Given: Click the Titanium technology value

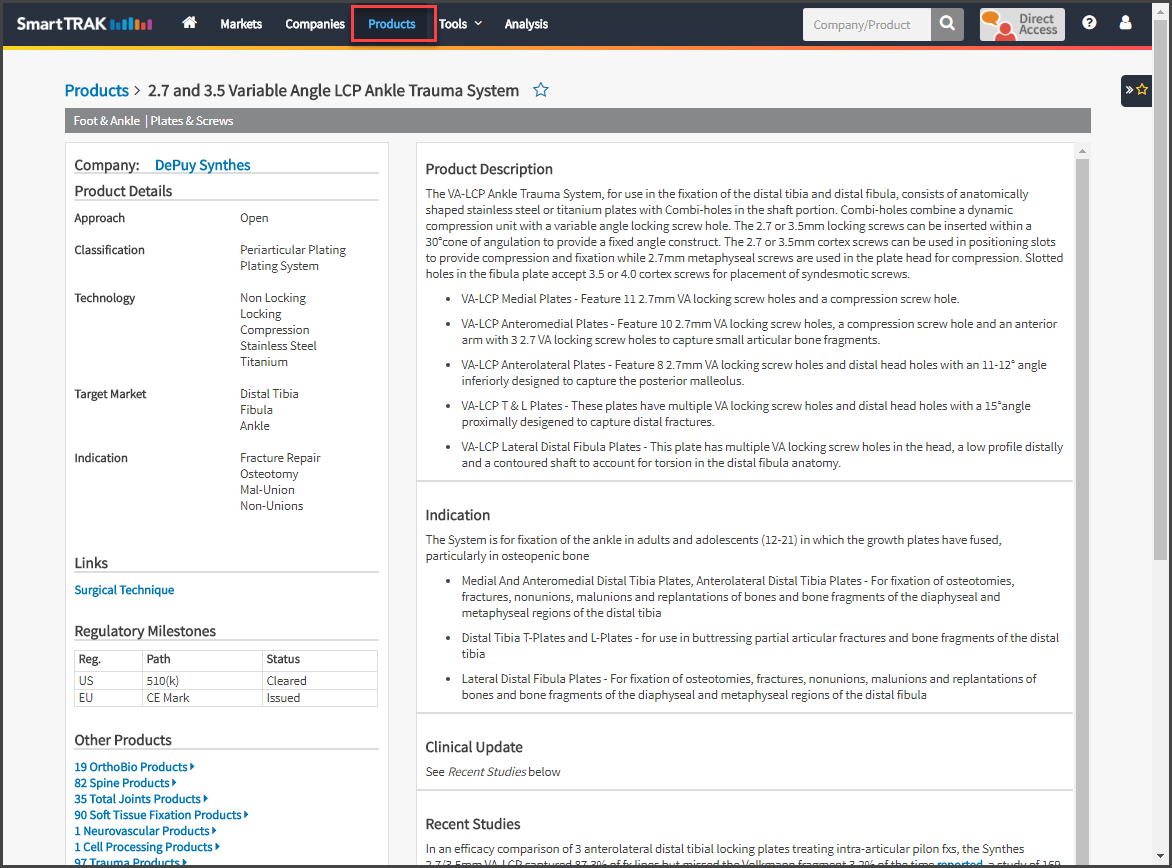Looking at the screenshot, I should [264, 362].
